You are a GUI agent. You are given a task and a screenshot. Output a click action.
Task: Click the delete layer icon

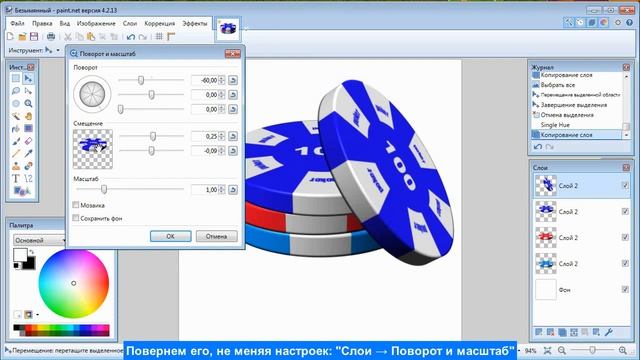coord(550,333)
